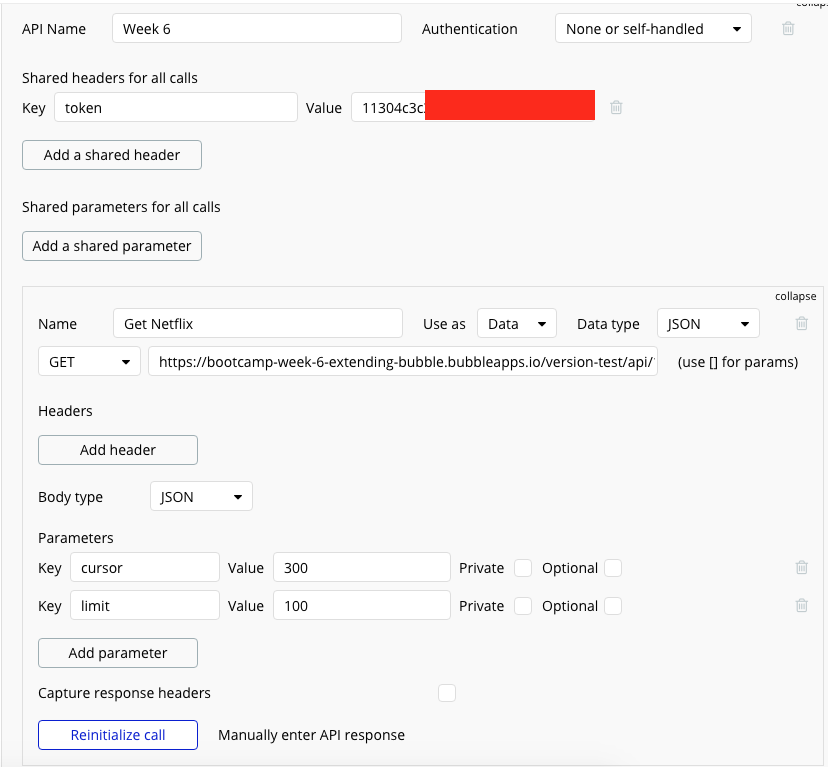Remove the shared token header via trash icon
Viewport: 828px width, 767px height.
616,107
